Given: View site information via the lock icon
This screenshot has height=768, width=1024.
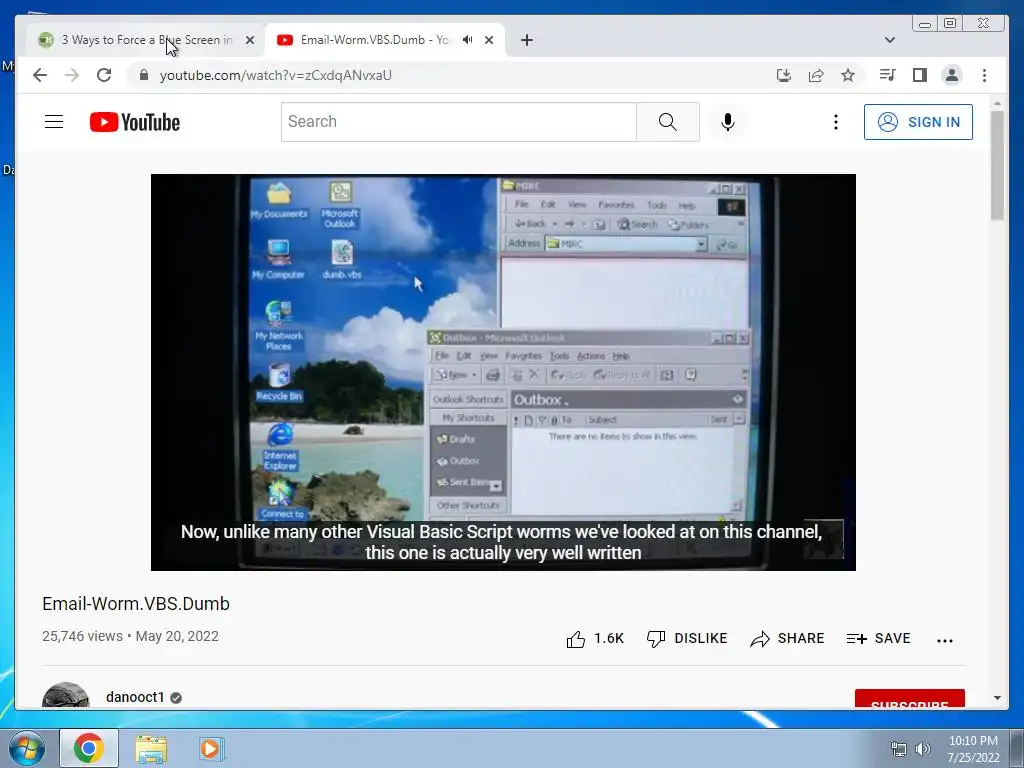Looking at the screenshot, I should 144,75.
